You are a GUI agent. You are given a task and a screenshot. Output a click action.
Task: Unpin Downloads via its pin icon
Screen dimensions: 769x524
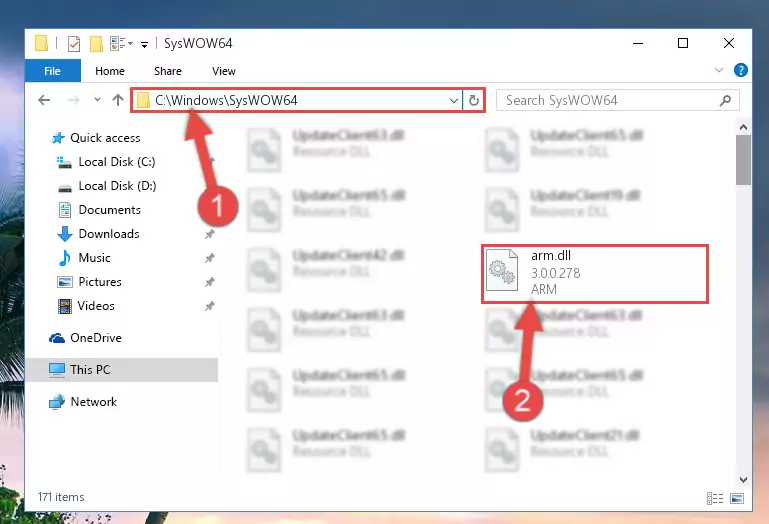click(x=210, y=234)
